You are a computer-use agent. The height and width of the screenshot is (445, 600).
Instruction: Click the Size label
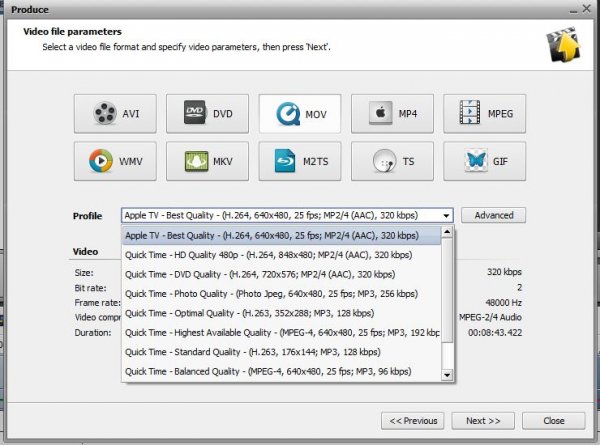[84, 273]
